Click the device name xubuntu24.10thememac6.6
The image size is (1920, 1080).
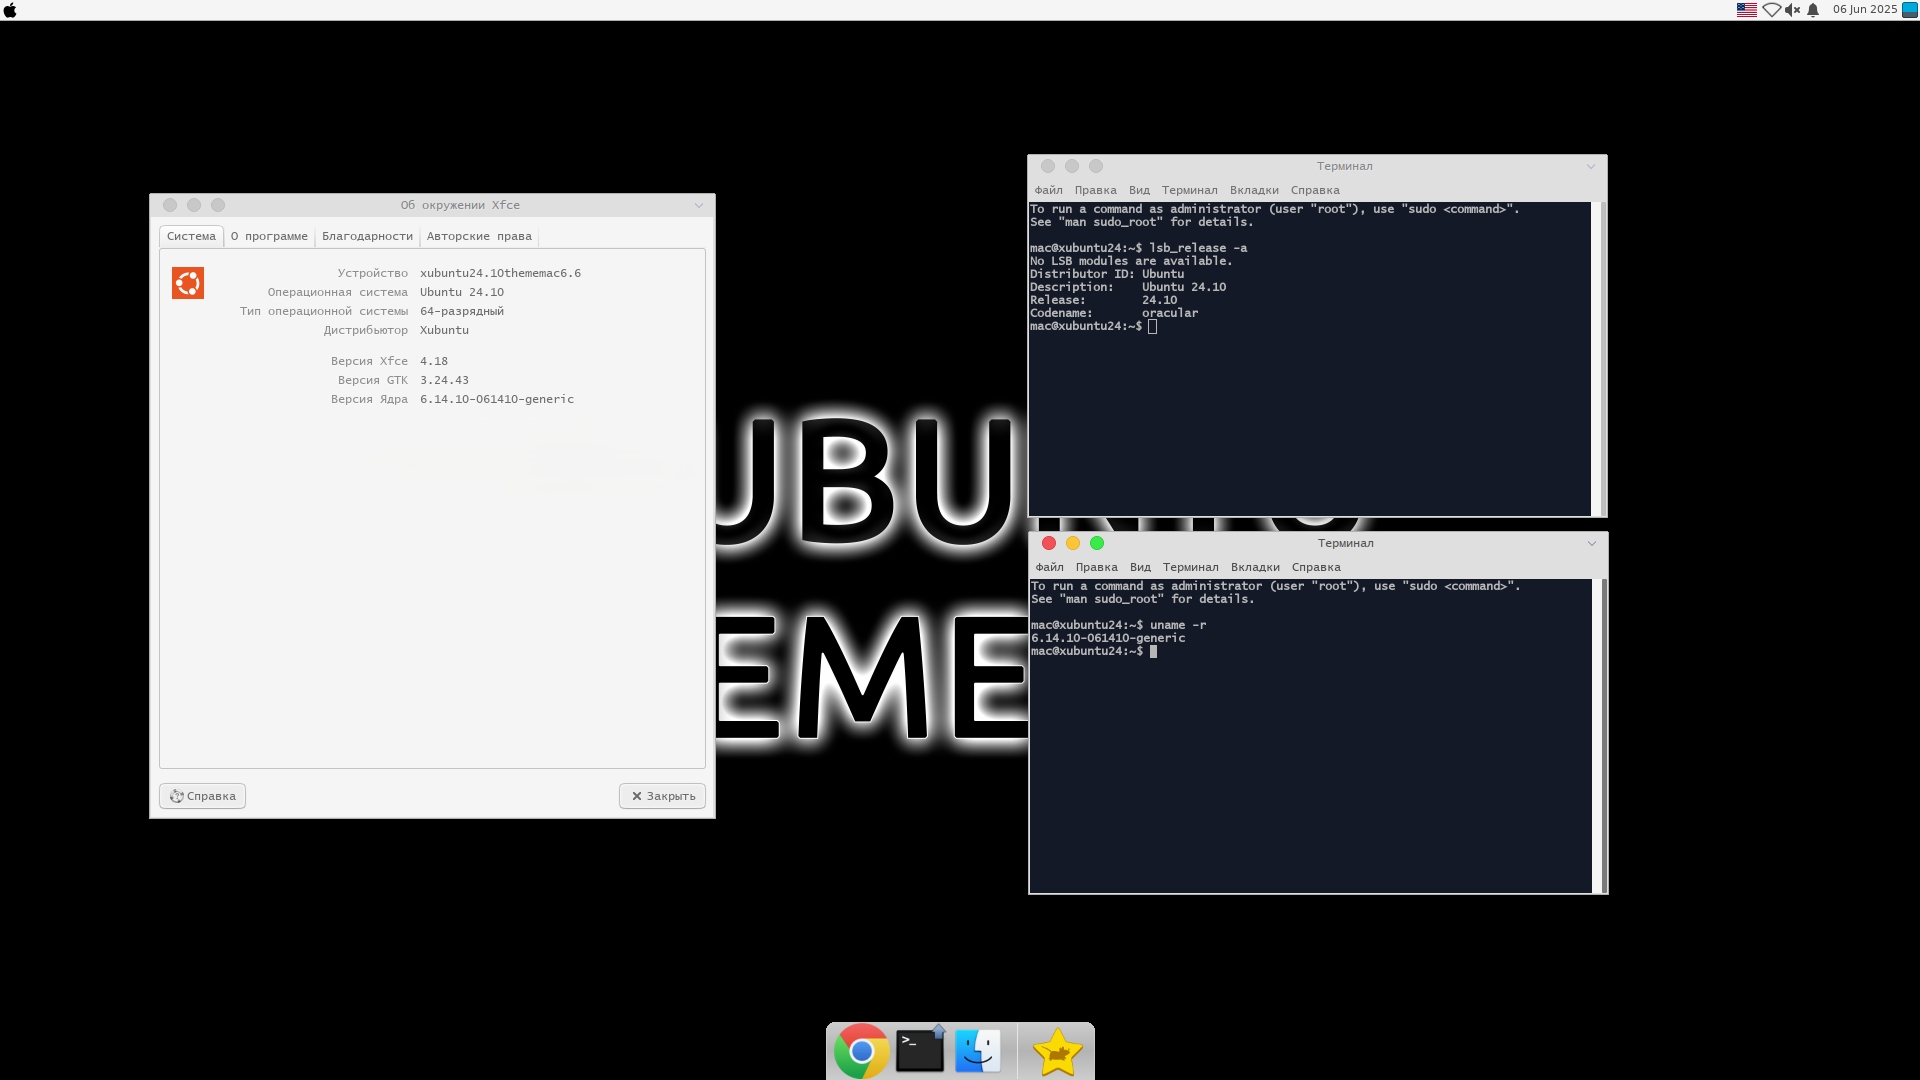point(500,273)
